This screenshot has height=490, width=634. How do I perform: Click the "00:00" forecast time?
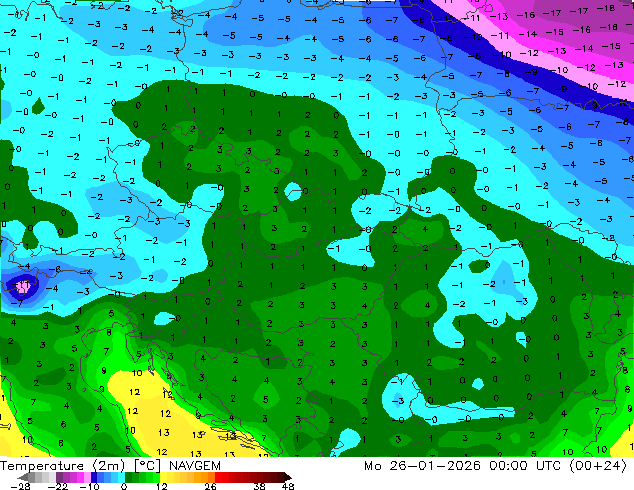pos(508,466)
